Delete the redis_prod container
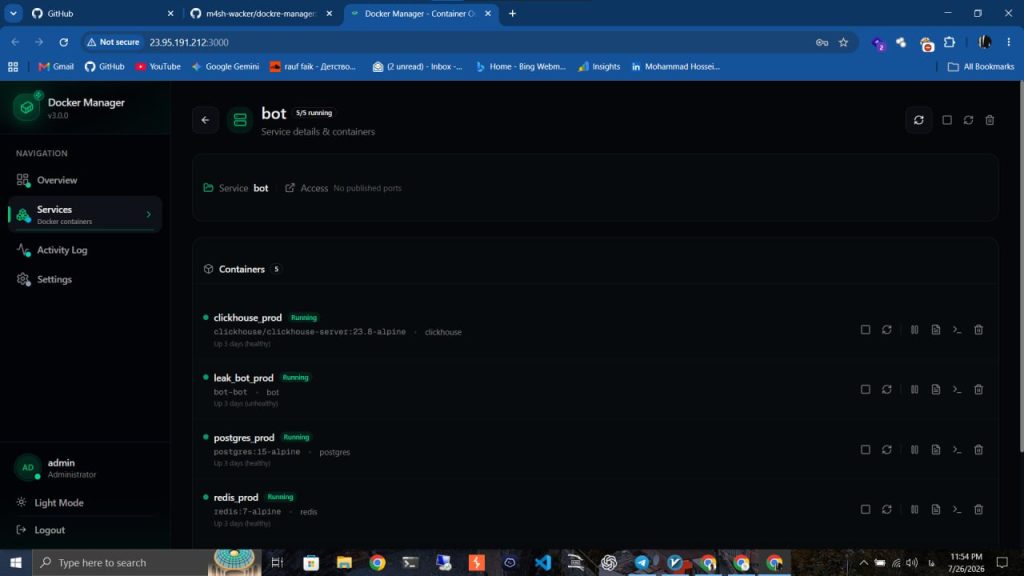 (x=978, y=509)
